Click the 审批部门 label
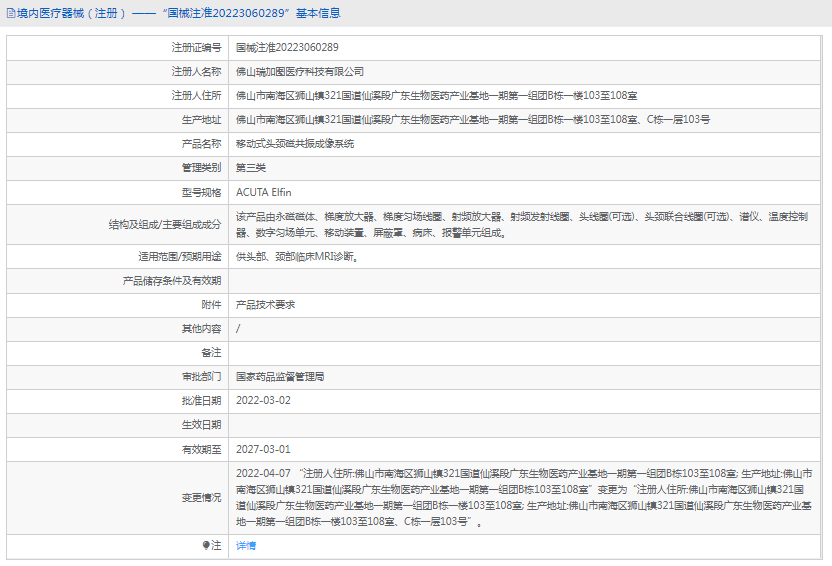Screen dimensions: 832x566 click(x=201, y=377)
